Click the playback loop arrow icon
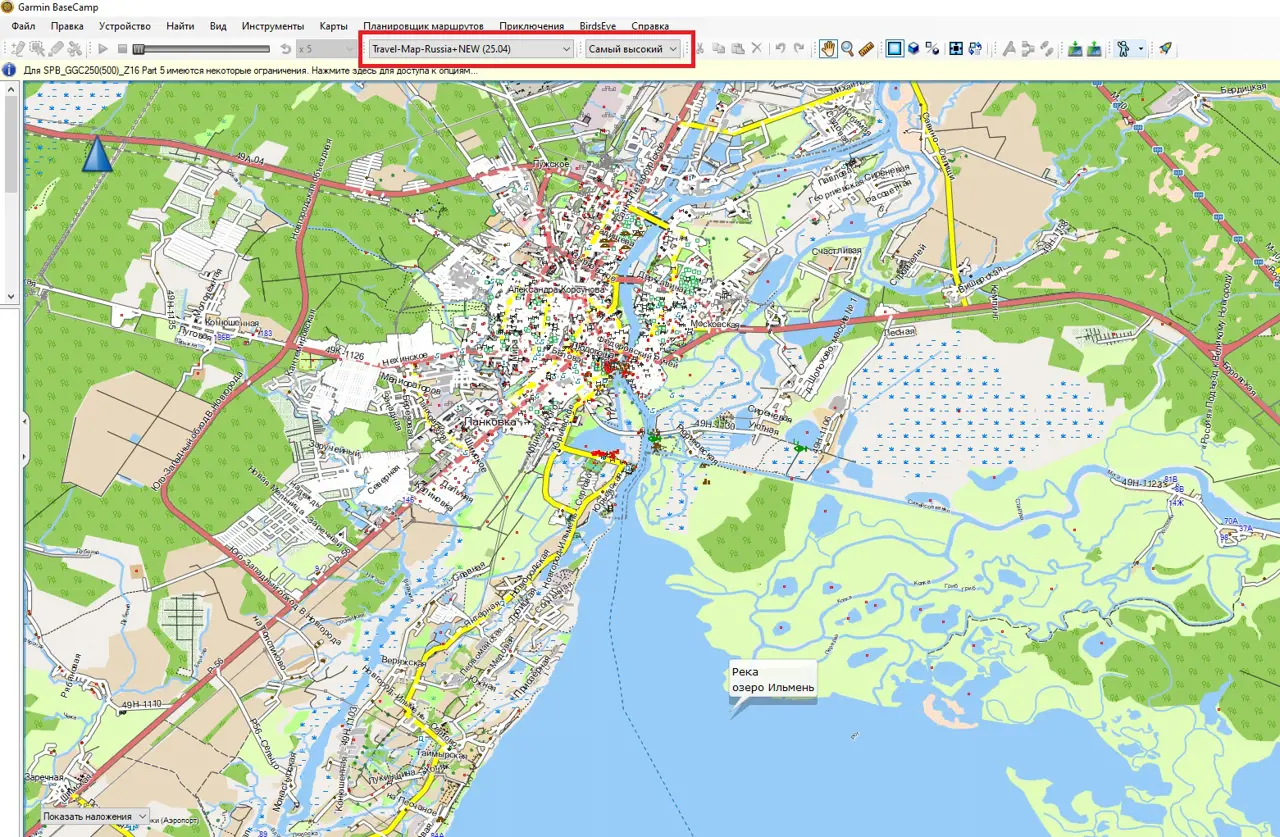 click(x=285, y=48)
